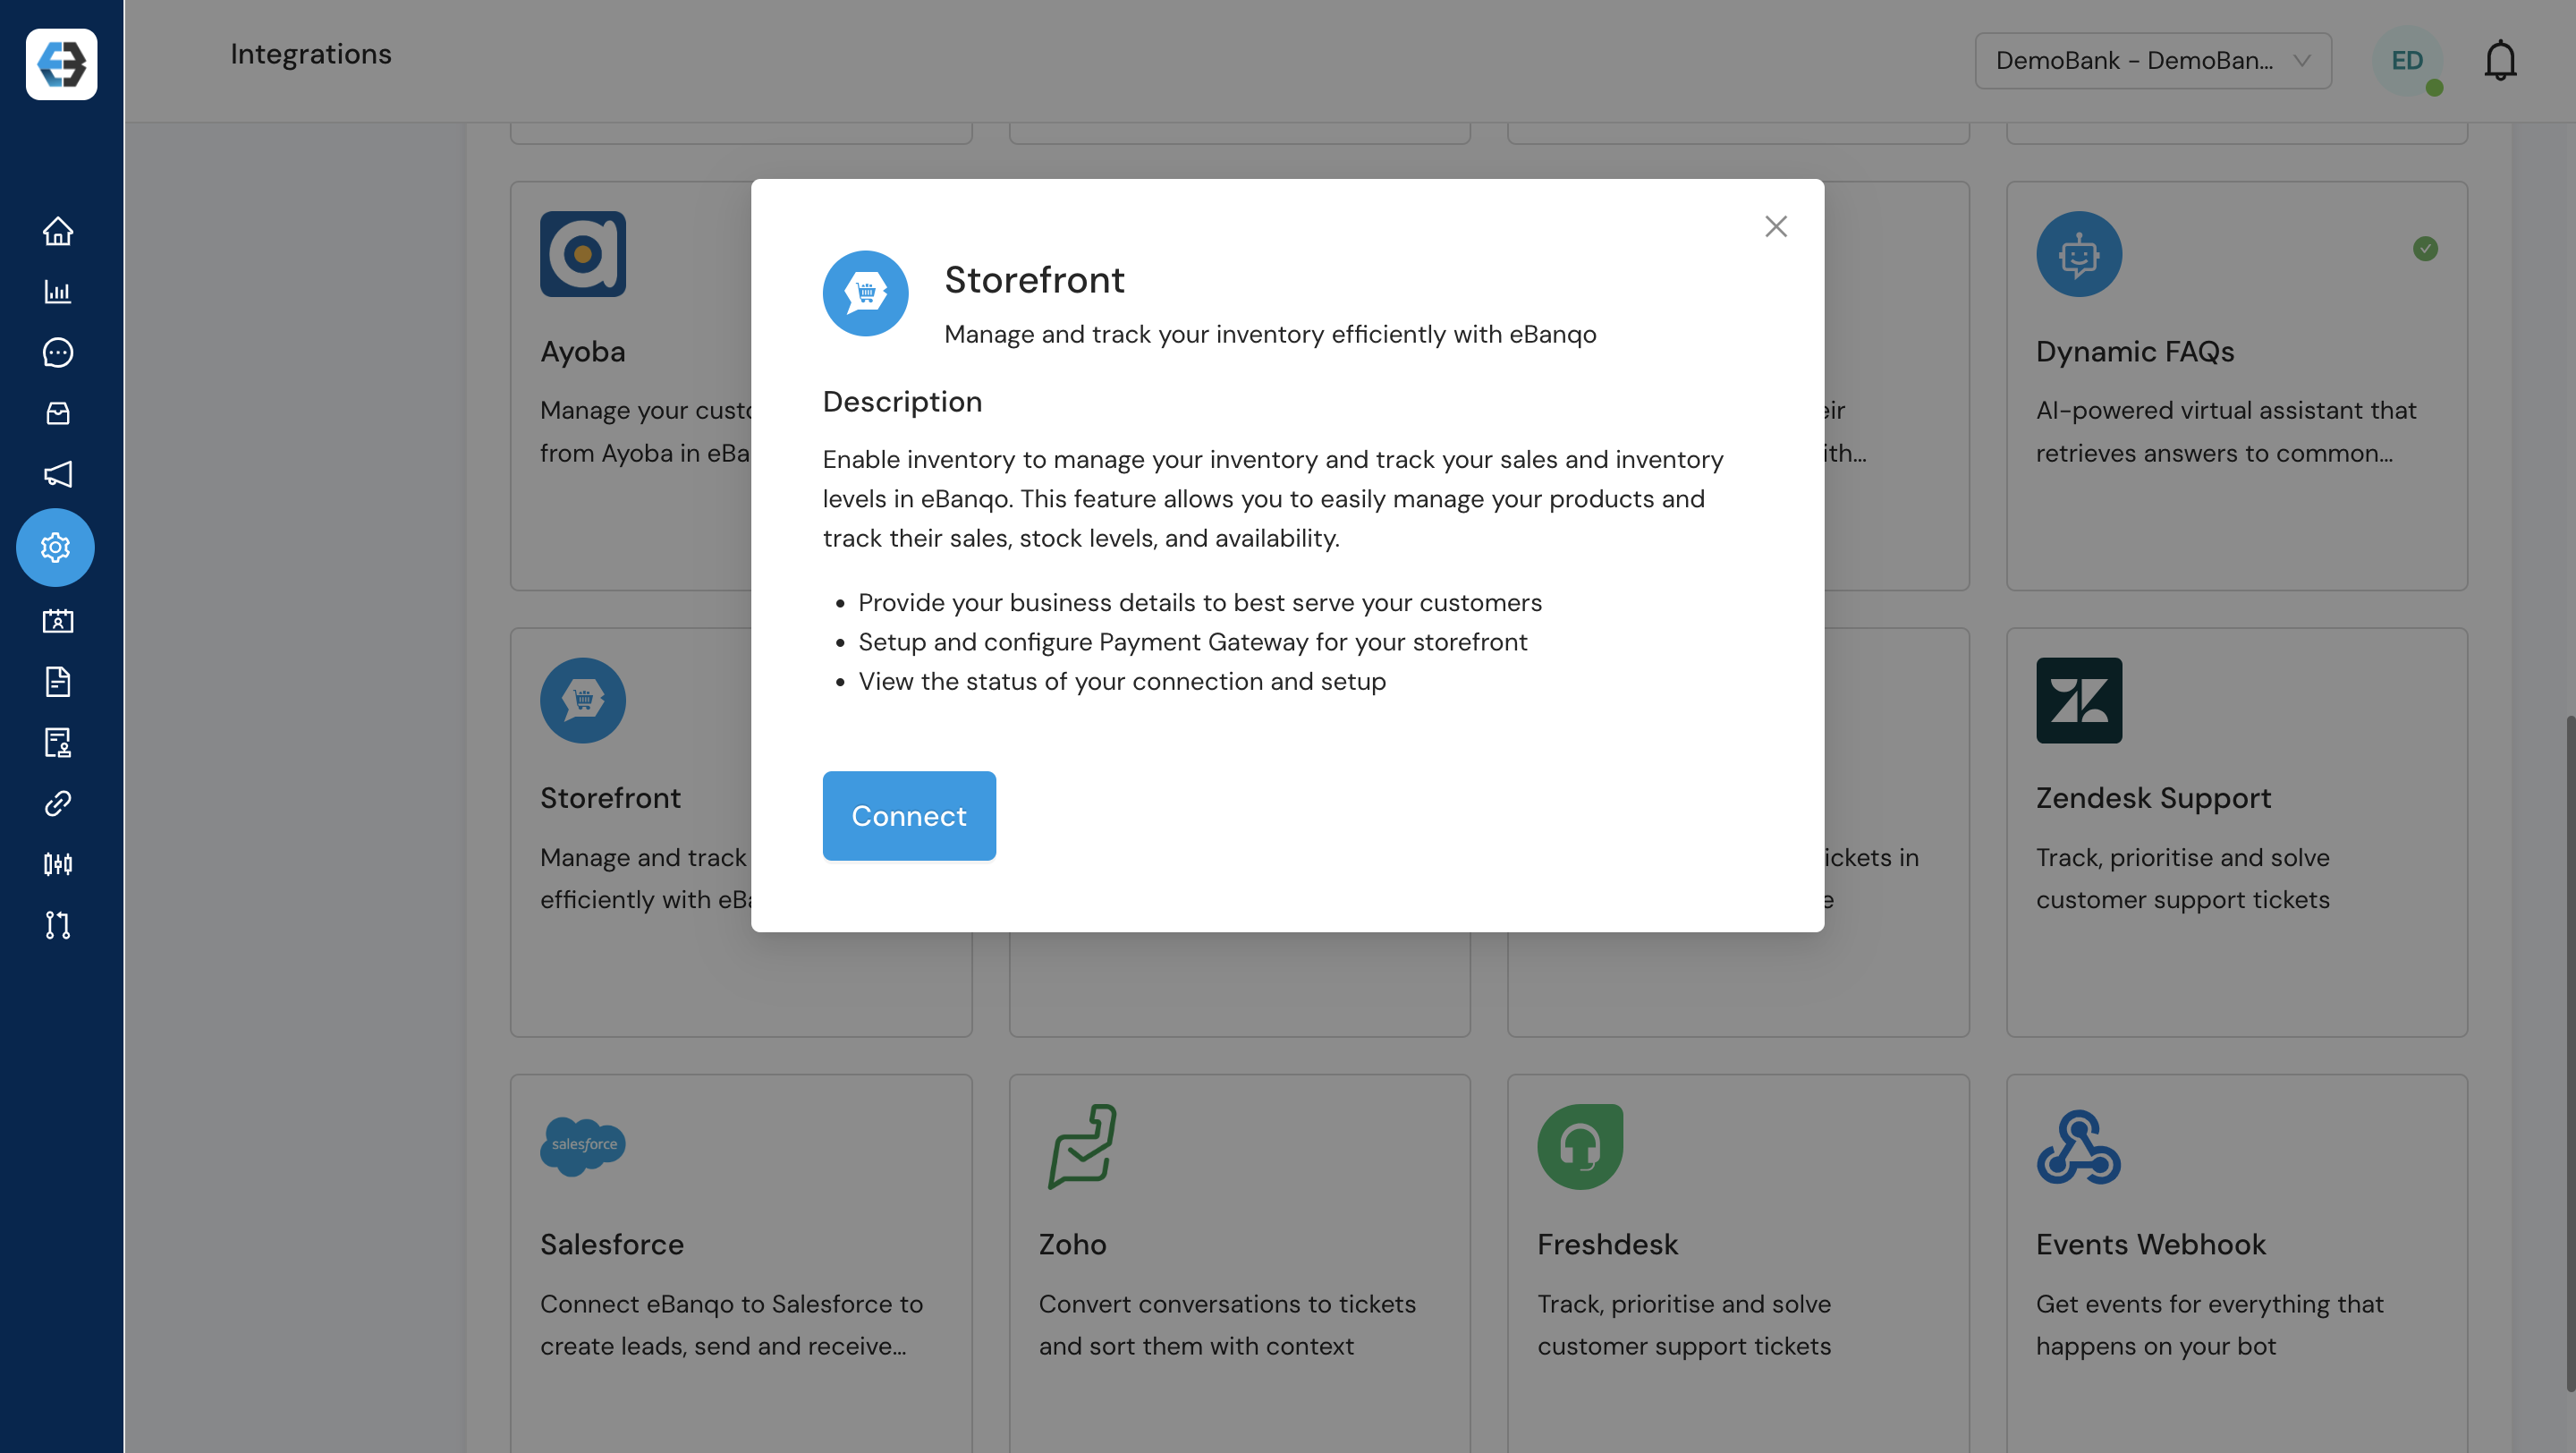Open the megaphone campaigns sidebar icon

(x=57, y=474)
